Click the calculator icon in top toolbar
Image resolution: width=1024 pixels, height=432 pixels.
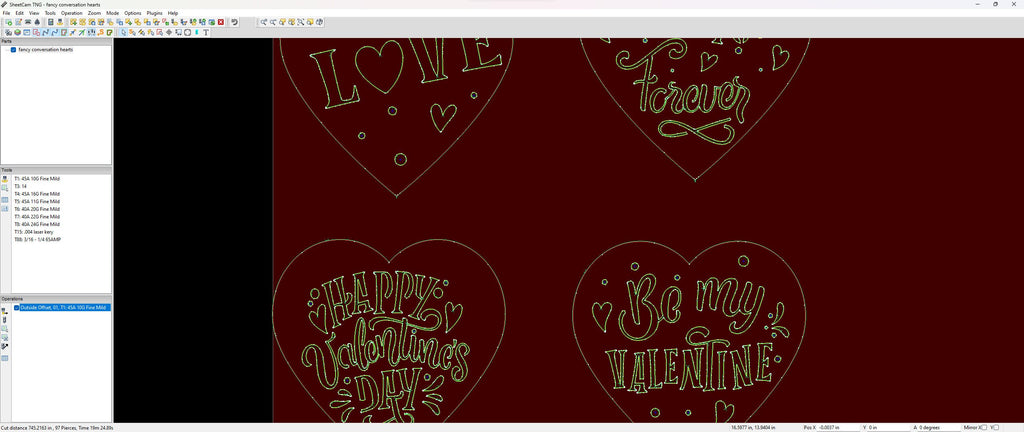click(x=50, y=22)
